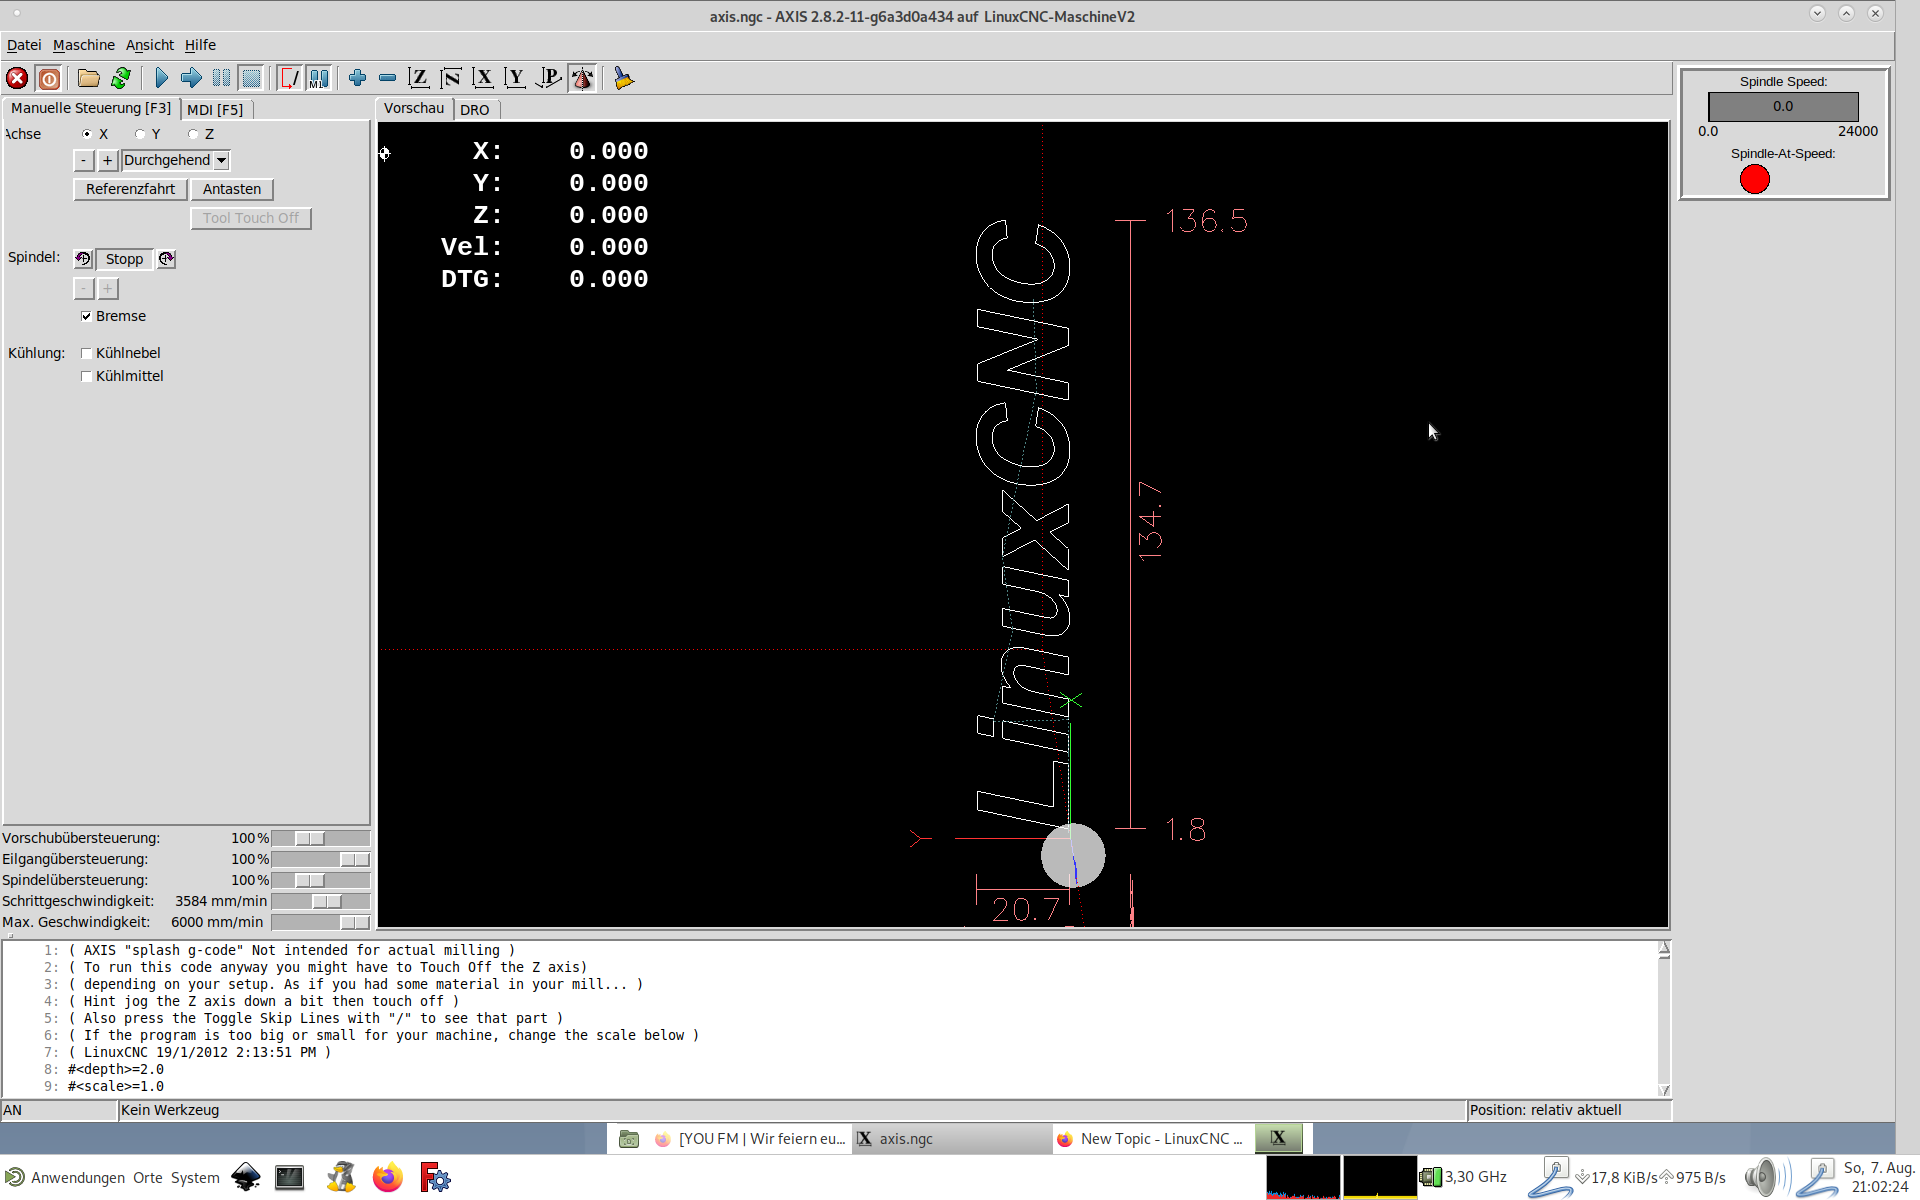This screenshot has height=1200, width=1920.
Task: Zoom in with the blue plus icon
Action: [357, 78]
